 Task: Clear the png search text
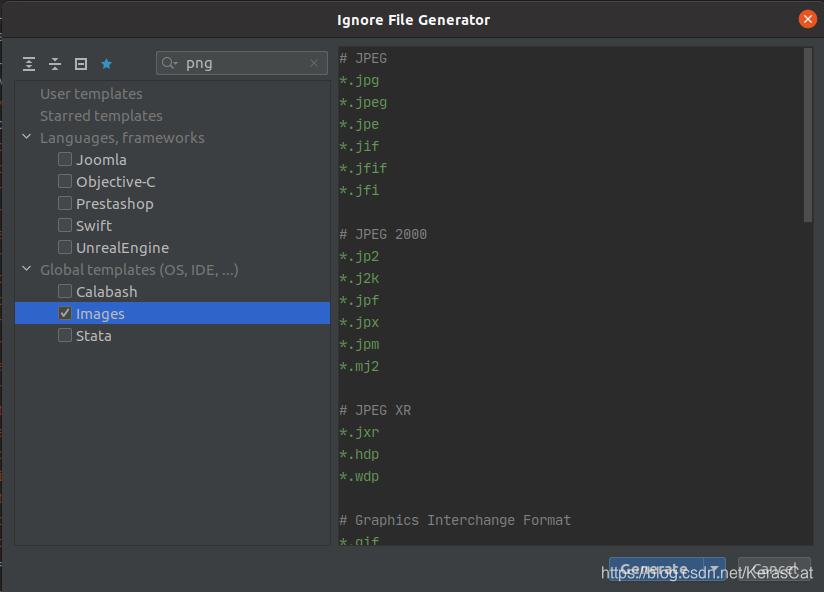pyautogui.click(x=314, y=64)
